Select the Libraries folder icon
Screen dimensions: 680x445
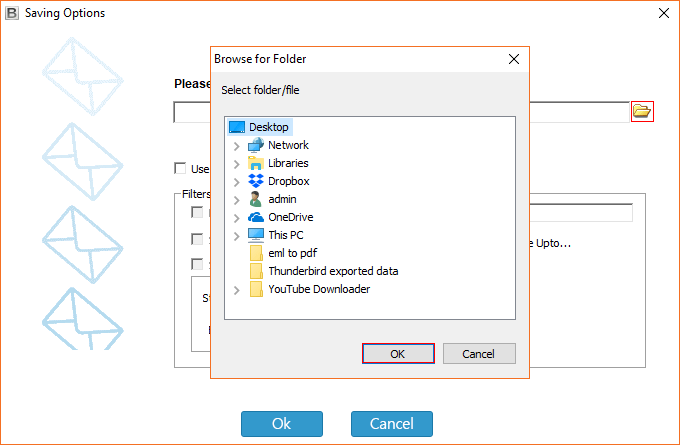click(255, 163)
